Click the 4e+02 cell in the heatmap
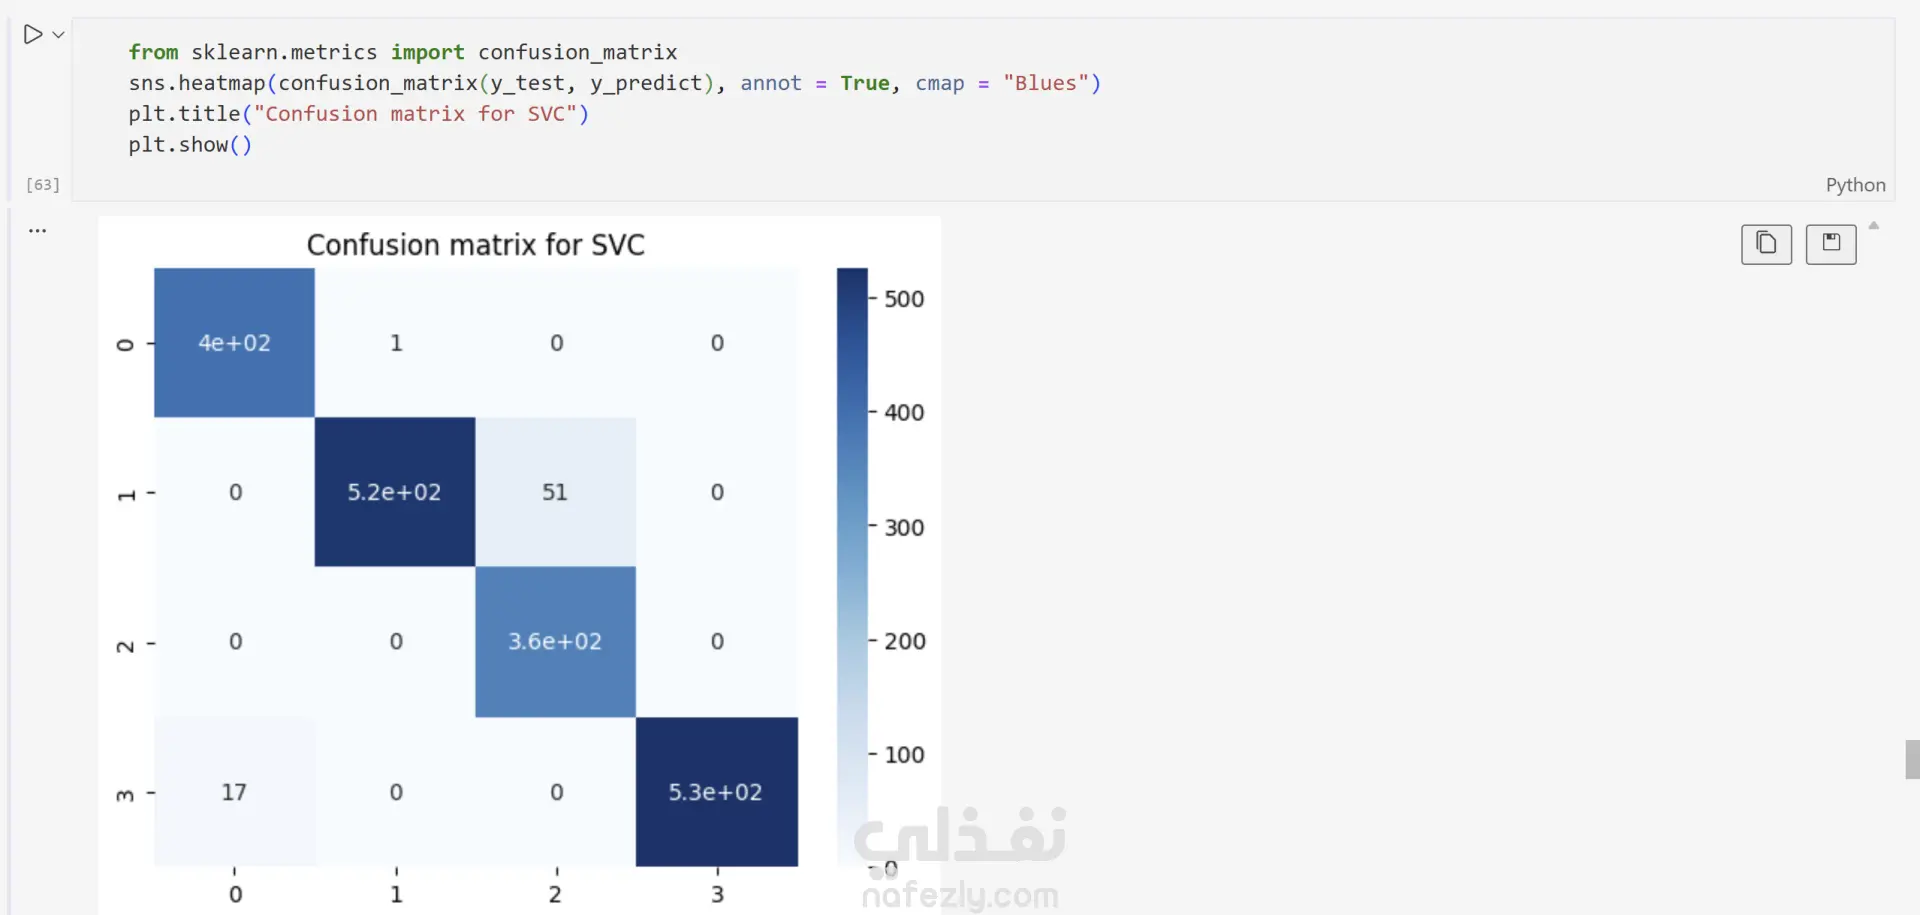 pyautogui.click(x=234, y=343)
